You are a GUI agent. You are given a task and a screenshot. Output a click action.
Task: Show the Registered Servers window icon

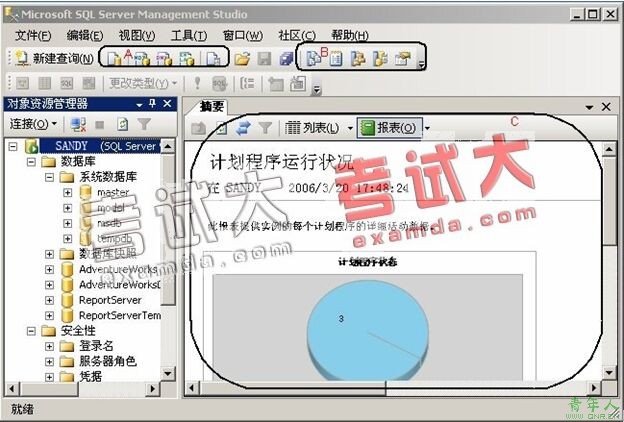click(x=314, y=59)
